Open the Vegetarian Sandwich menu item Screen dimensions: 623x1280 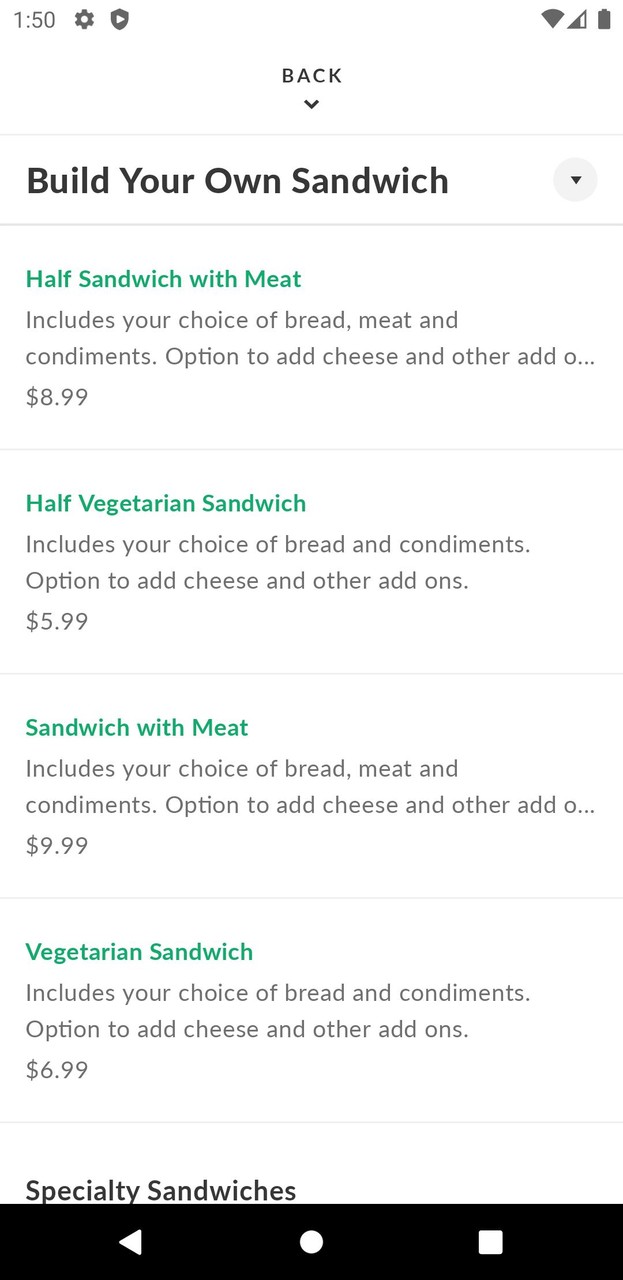(x=139, y=951)
